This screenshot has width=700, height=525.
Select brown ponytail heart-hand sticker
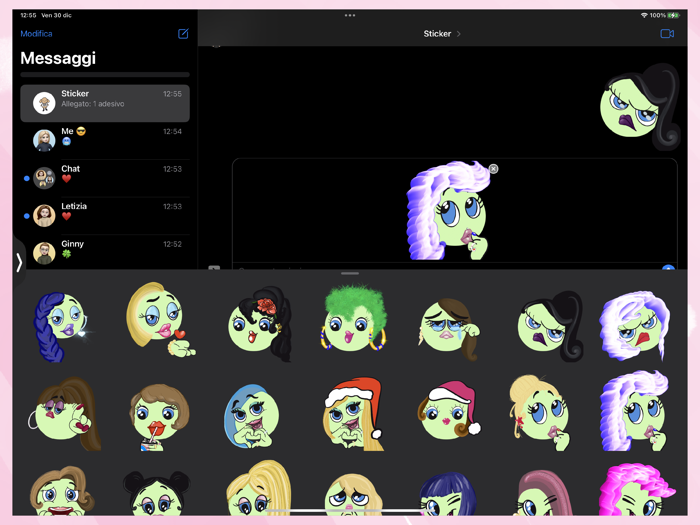coord(65,414)
